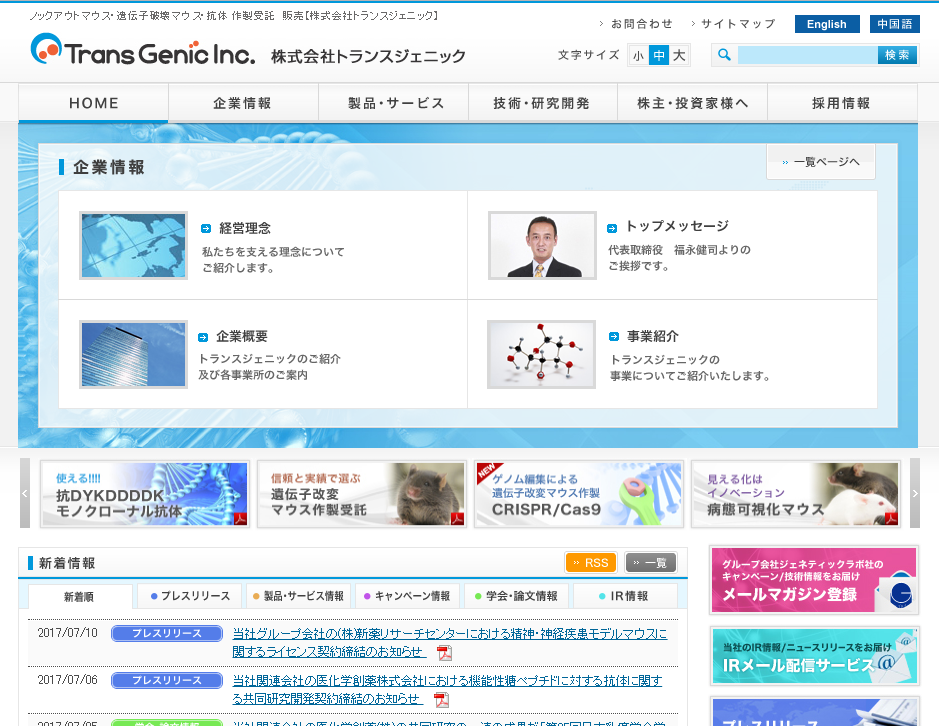Open the 製品・サービス navigation menu
Viewport: 939px width, 726px height.
point(393,103)
